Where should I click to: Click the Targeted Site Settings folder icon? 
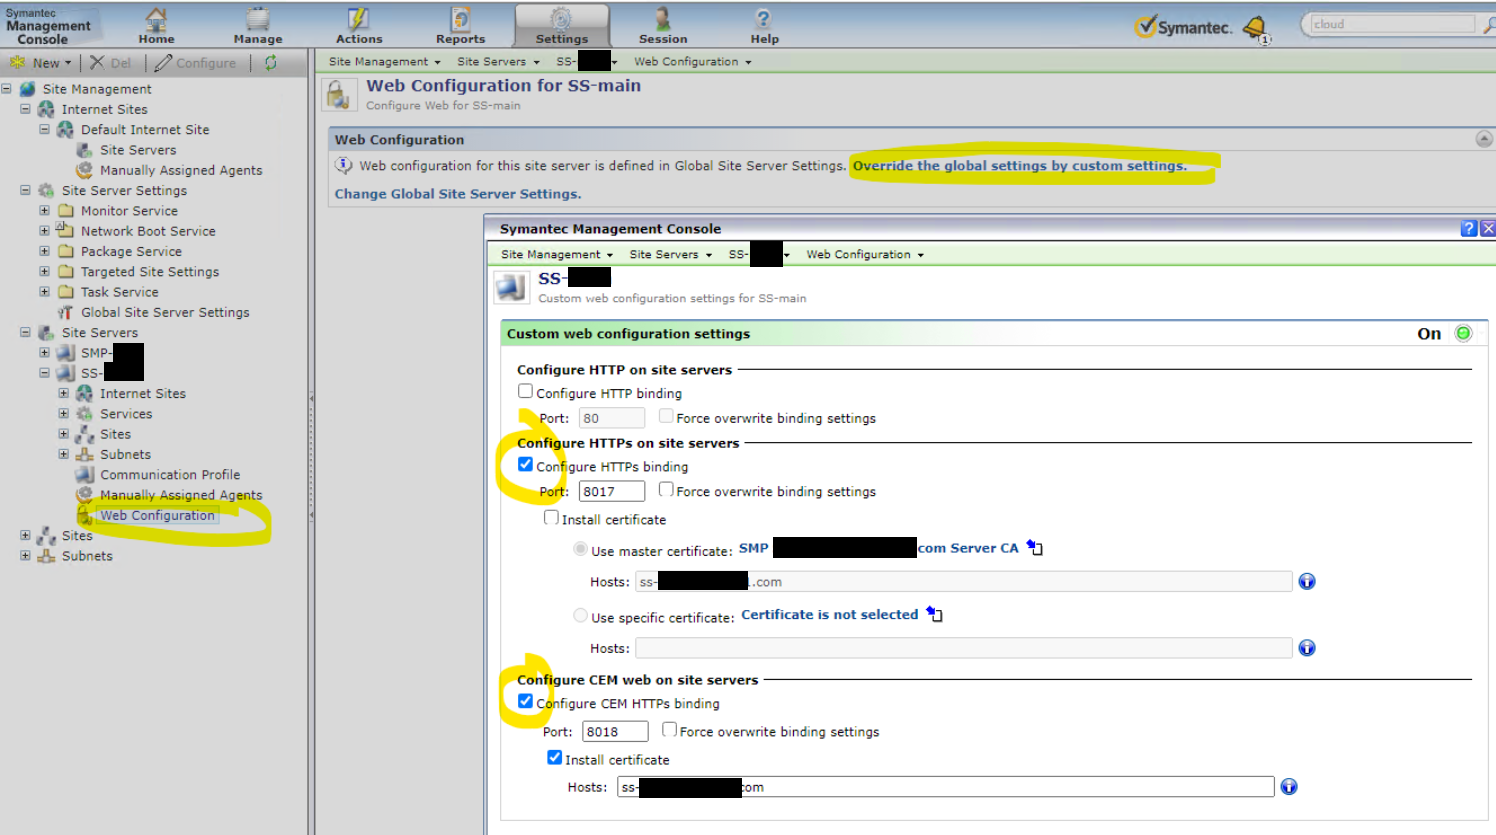[x=66, y=272]
